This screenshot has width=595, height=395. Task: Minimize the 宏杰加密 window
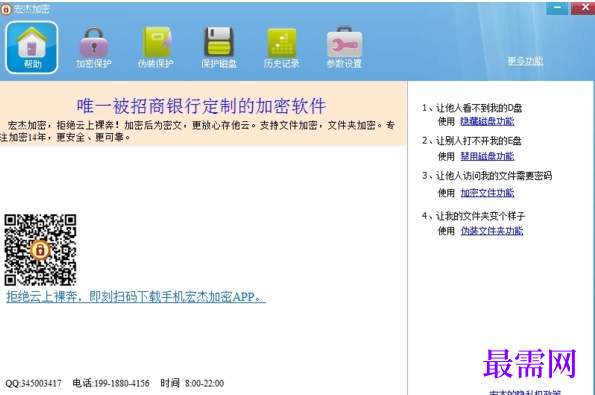(557, 8)
